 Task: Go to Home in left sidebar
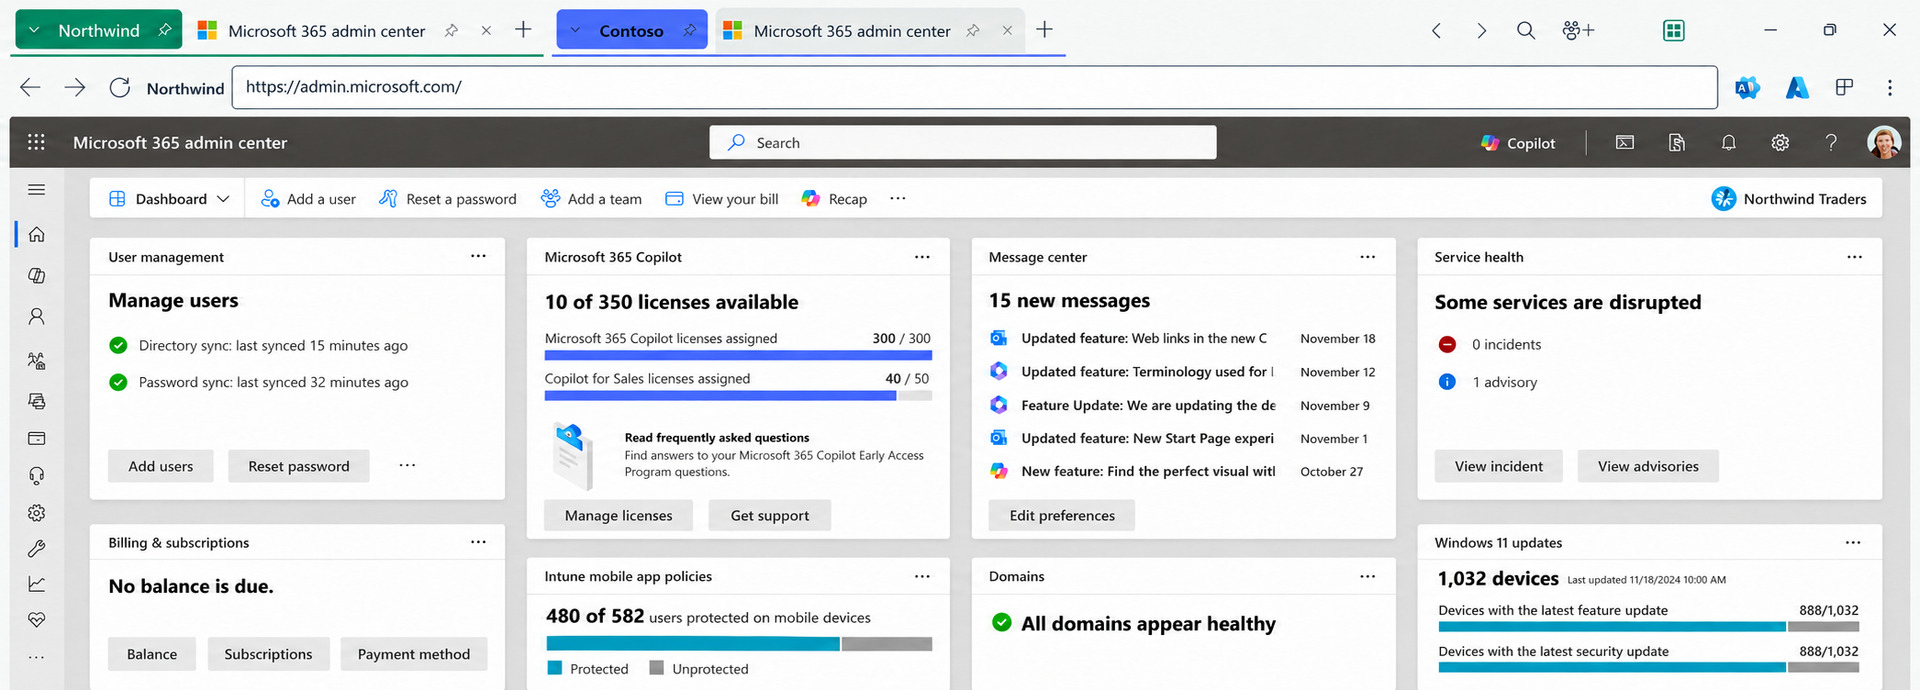(37, 234)
